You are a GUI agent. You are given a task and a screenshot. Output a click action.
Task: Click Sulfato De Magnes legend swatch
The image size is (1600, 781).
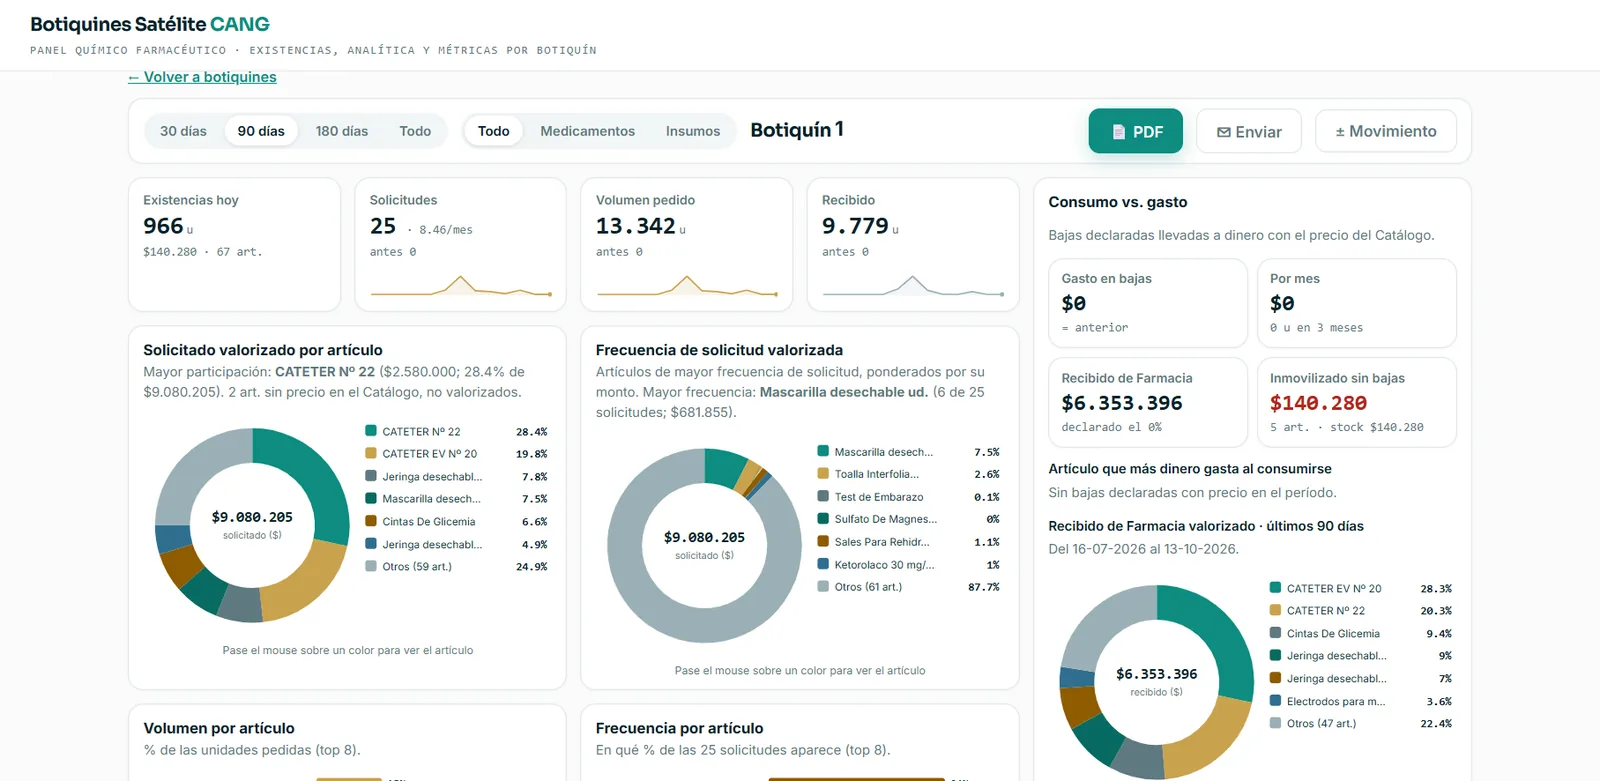coord(823,519)
